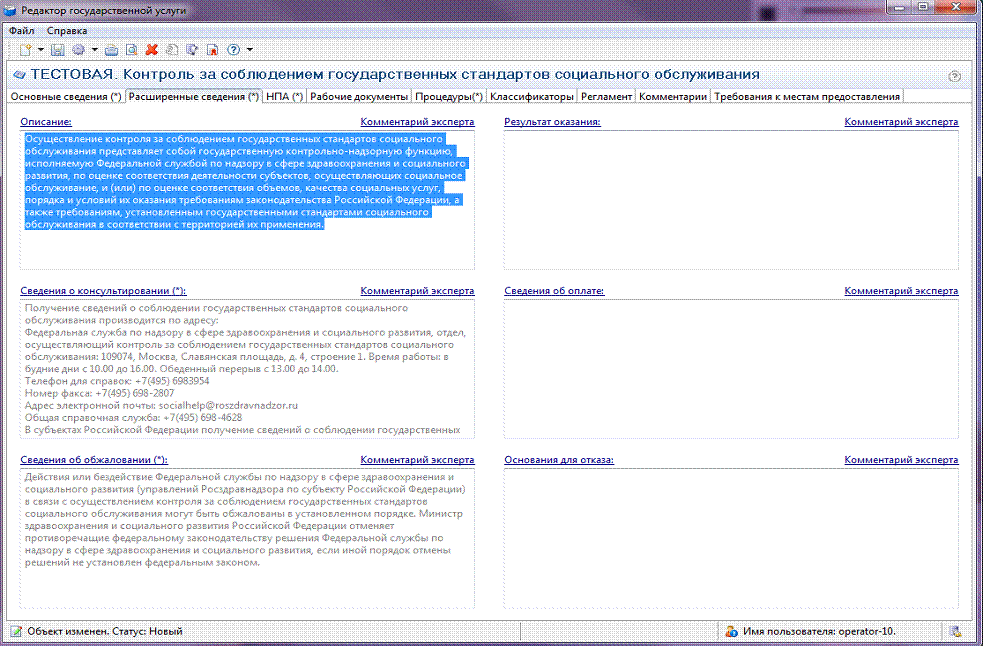The height and width of the screenshot is (647, 985).
Task: Click the gear settings toolbar icon
Action: click(x=79, y=50)
